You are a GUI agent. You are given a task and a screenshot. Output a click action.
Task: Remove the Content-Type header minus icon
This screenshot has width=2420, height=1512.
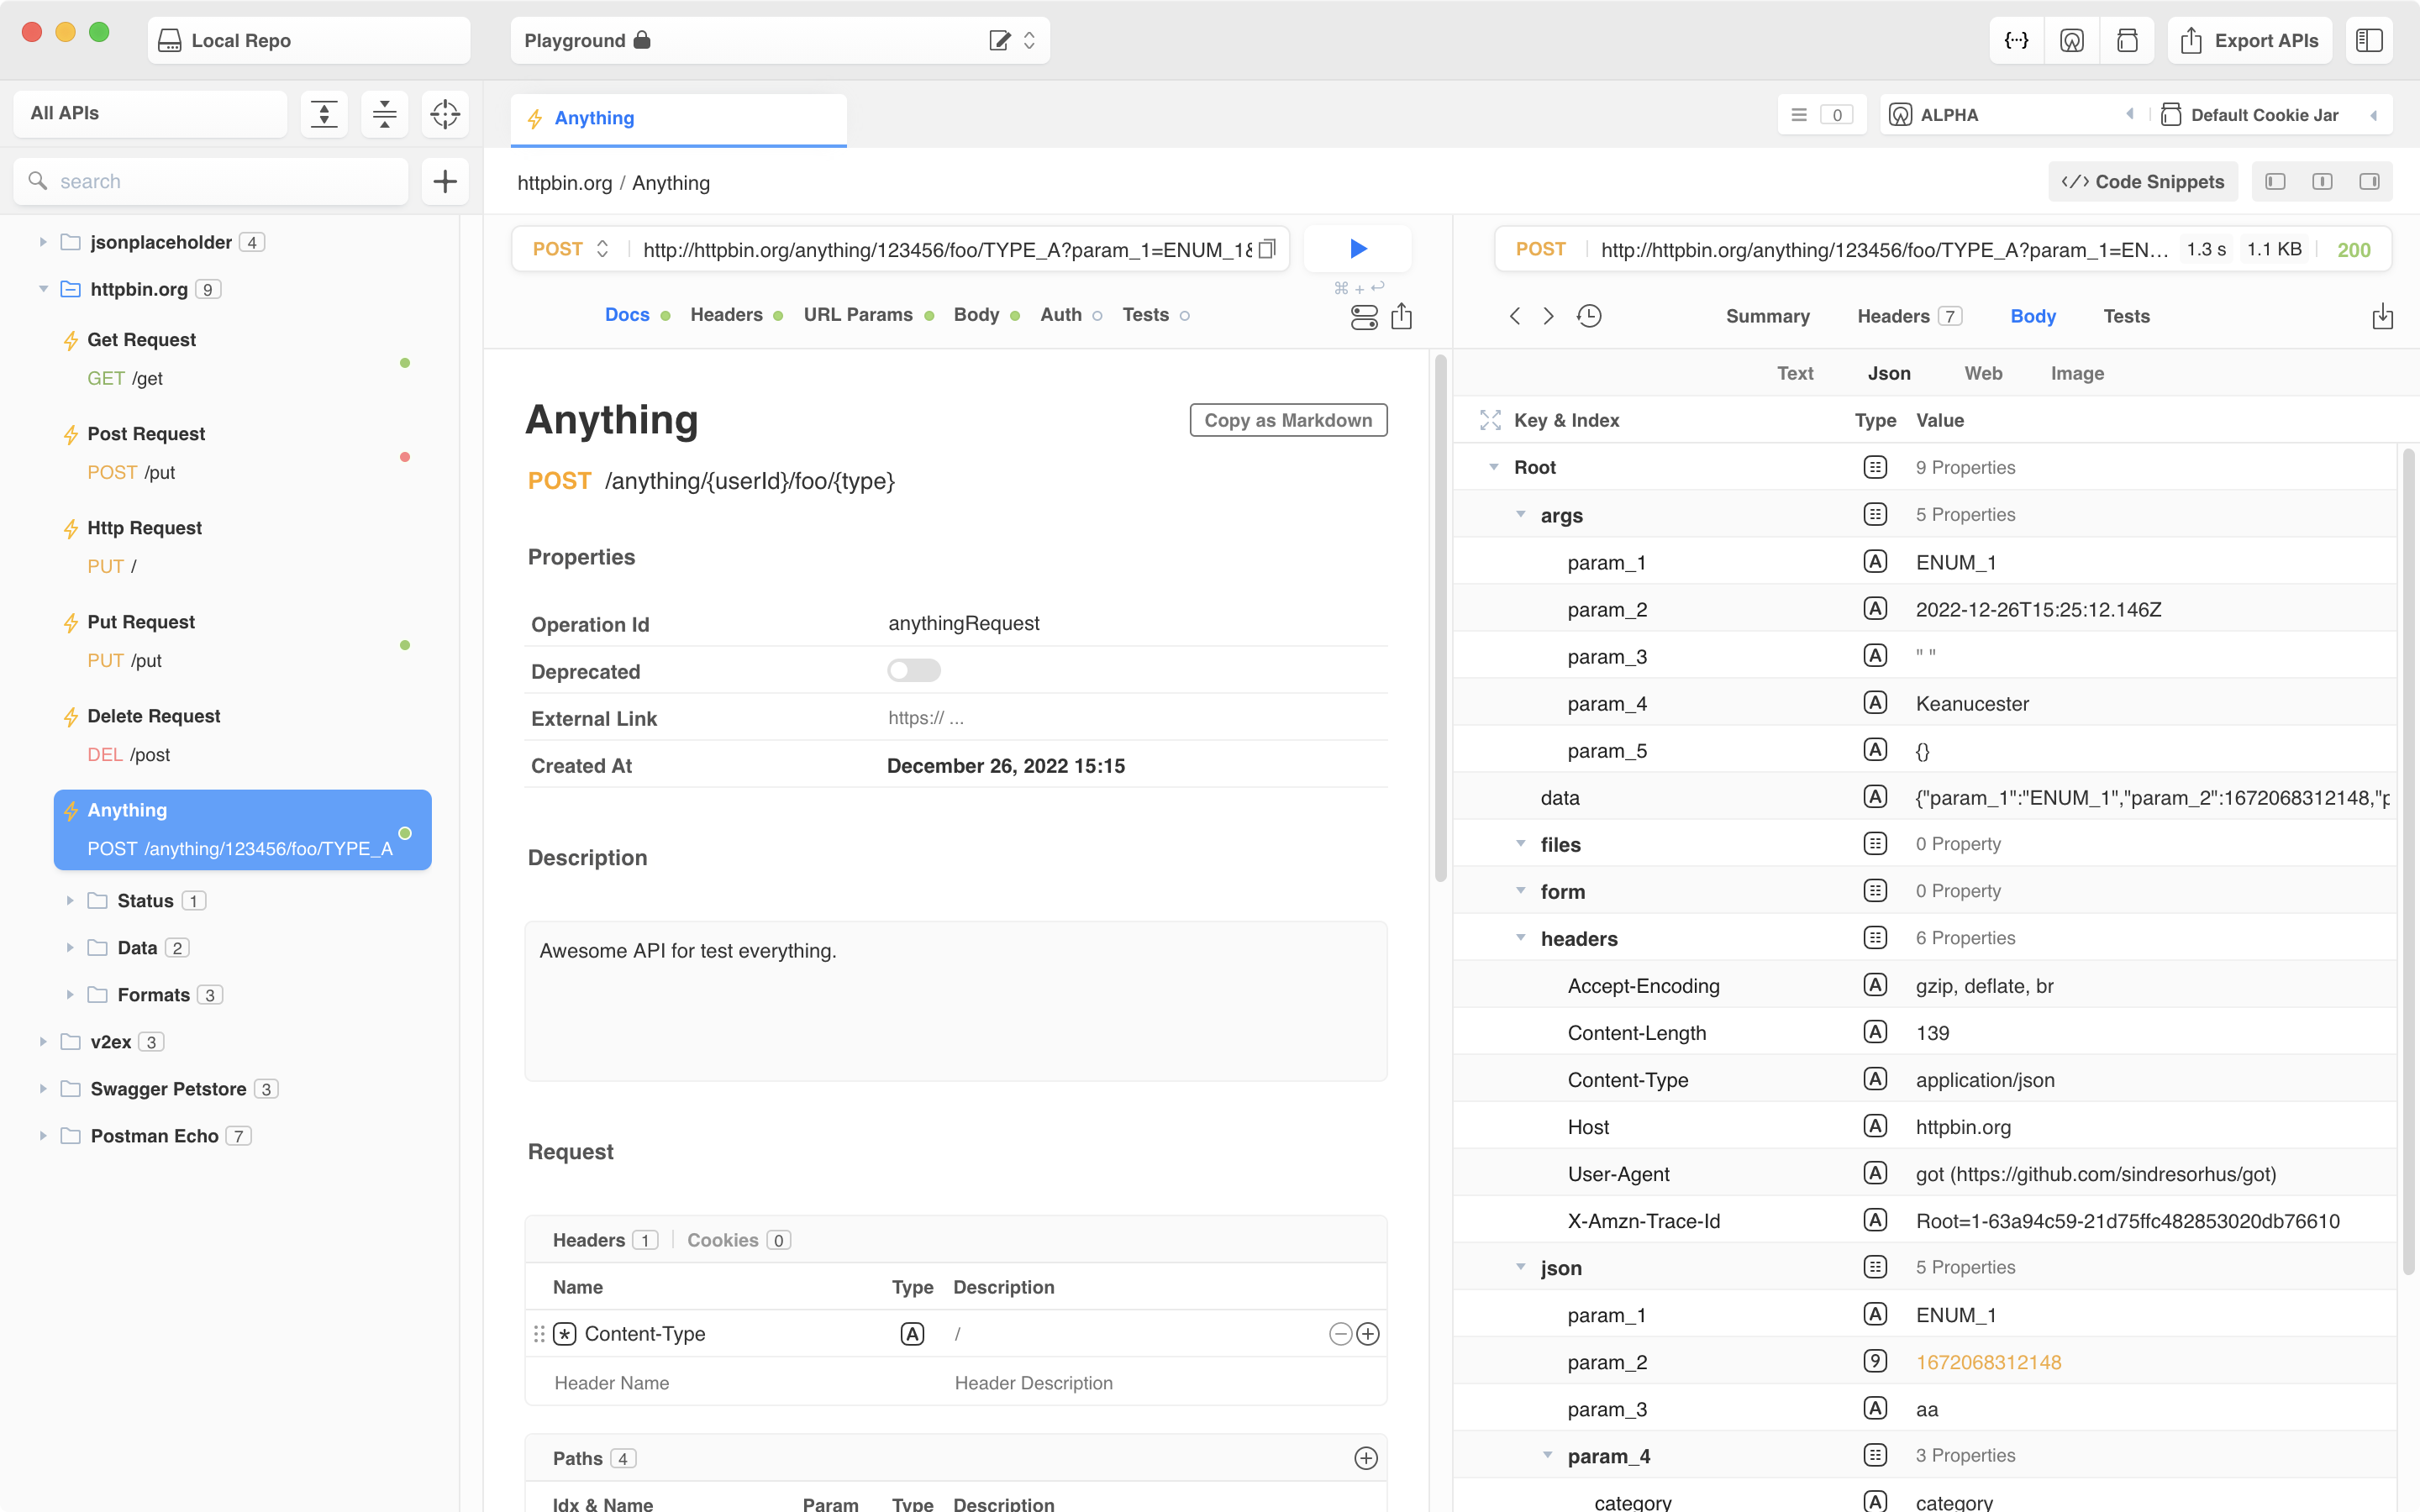click(1340, 1334)
